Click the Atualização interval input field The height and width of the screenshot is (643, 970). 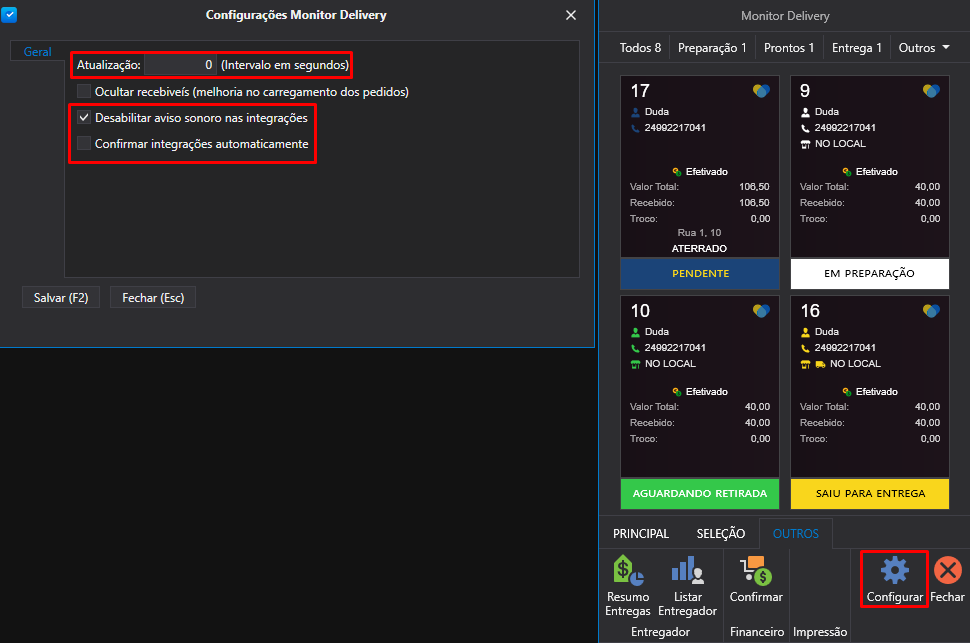180,65
